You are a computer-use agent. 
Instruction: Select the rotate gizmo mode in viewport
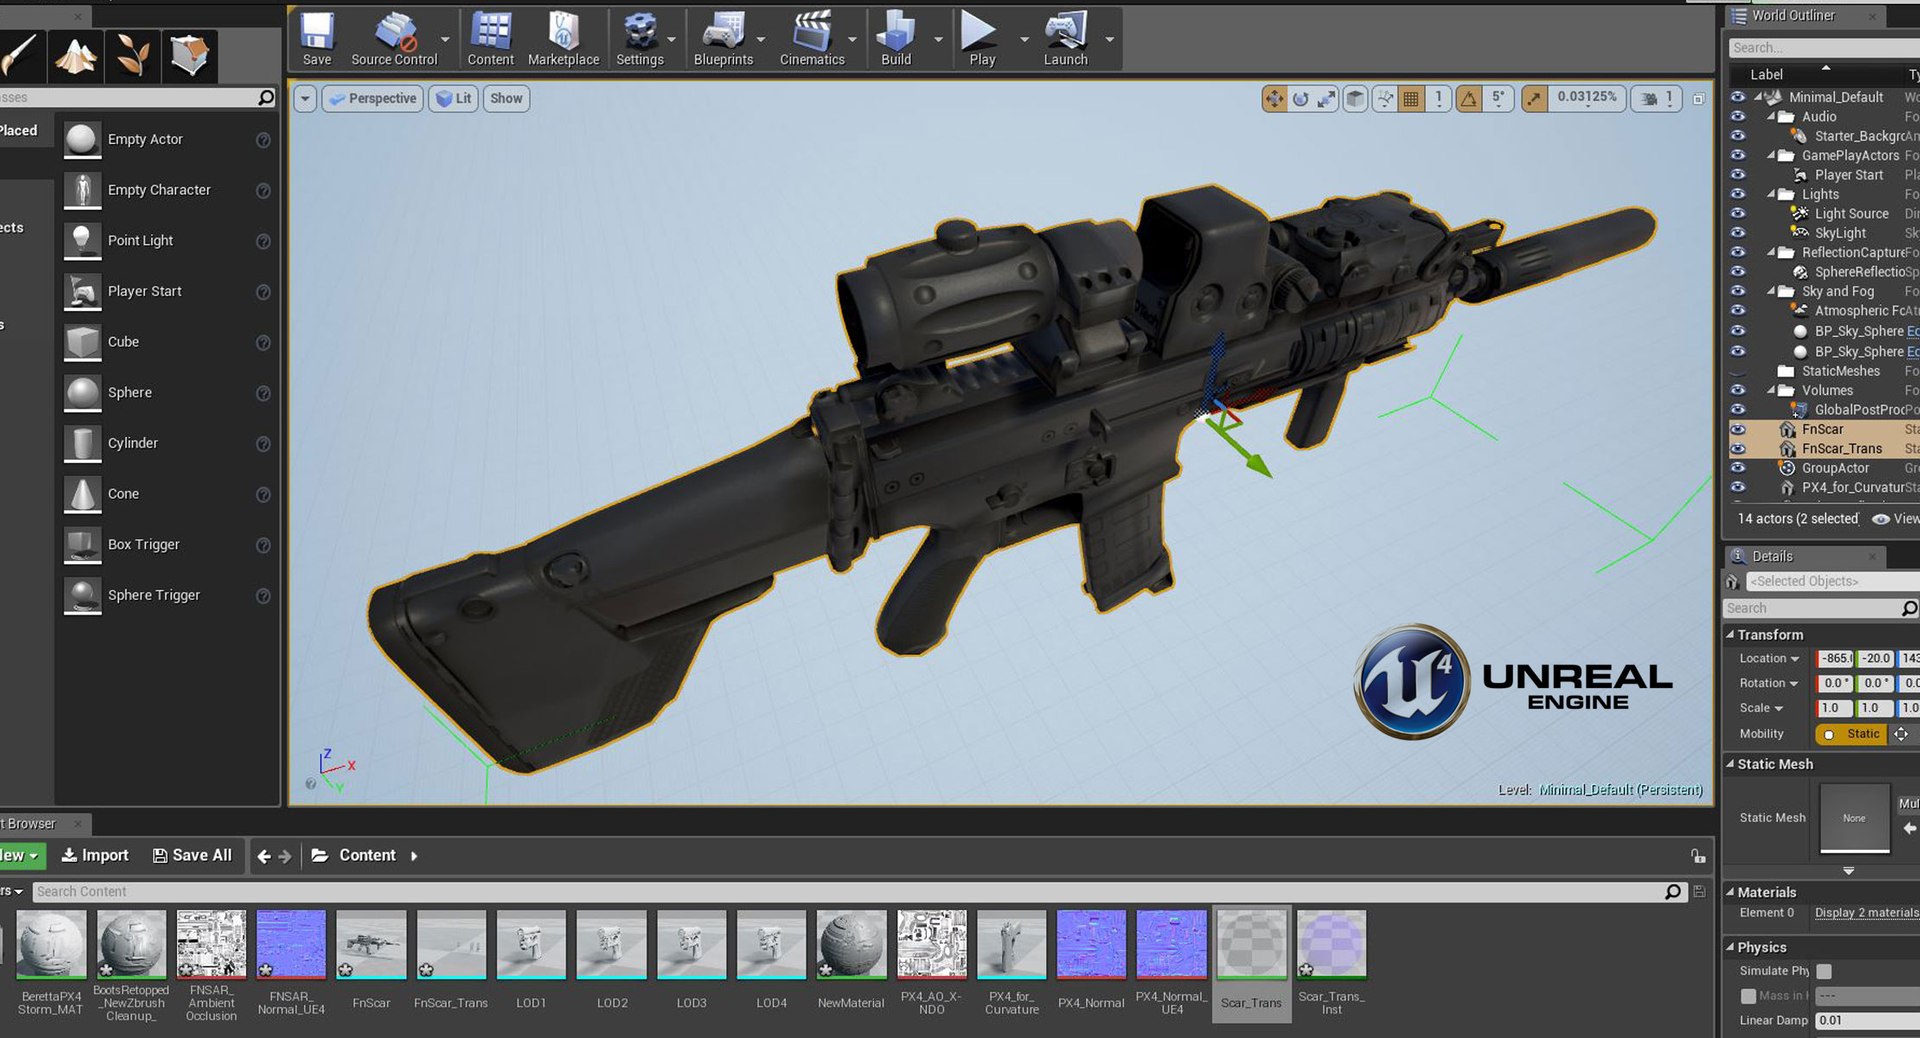tap(1300, 98)
